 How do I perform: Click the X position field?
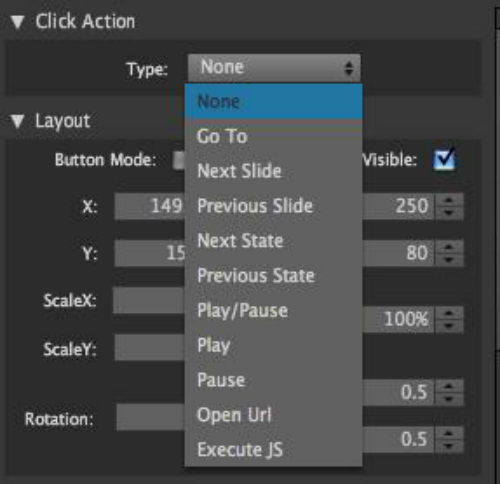tap(150, 206)
